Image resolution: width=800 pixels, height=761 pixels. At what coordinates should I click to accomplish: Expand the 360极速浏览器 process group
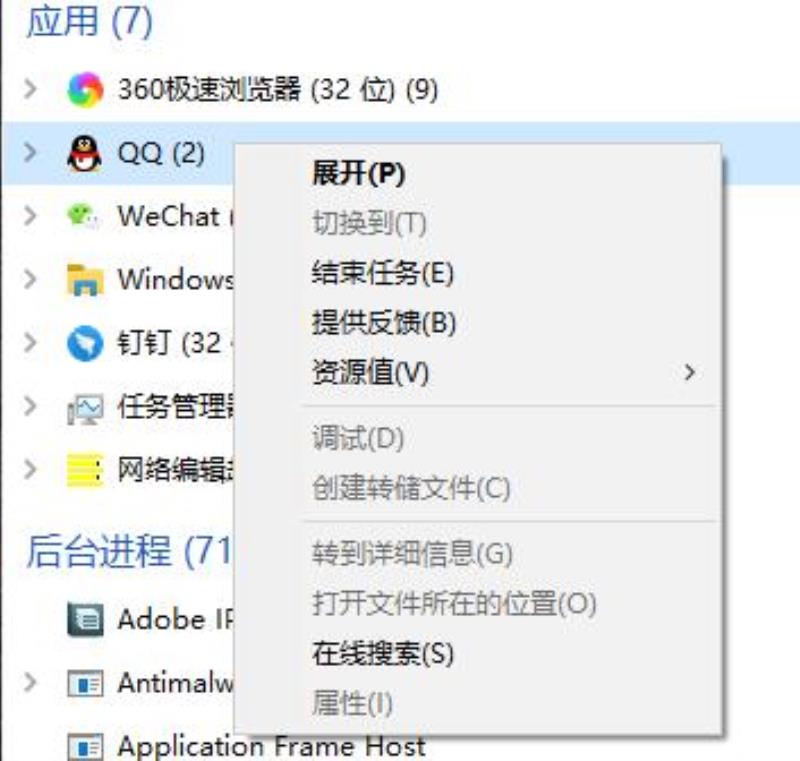click(x=31, y=89)
